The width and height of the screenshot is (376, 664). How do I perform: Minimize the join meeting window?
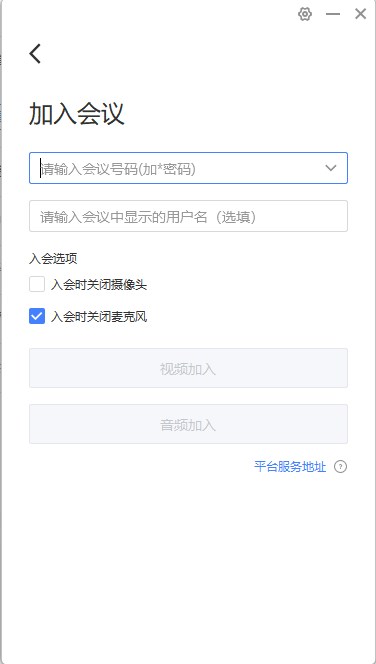coord(333,14)
